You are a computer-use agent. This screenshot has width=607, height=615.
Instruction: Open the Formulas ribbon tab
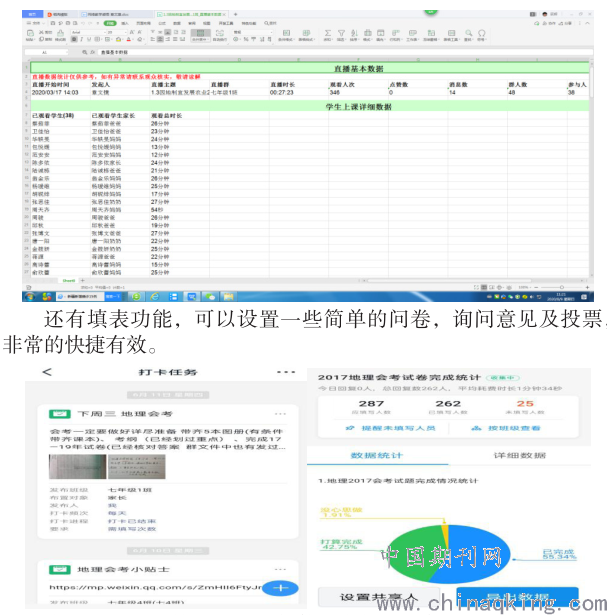(x=162, y=23)
